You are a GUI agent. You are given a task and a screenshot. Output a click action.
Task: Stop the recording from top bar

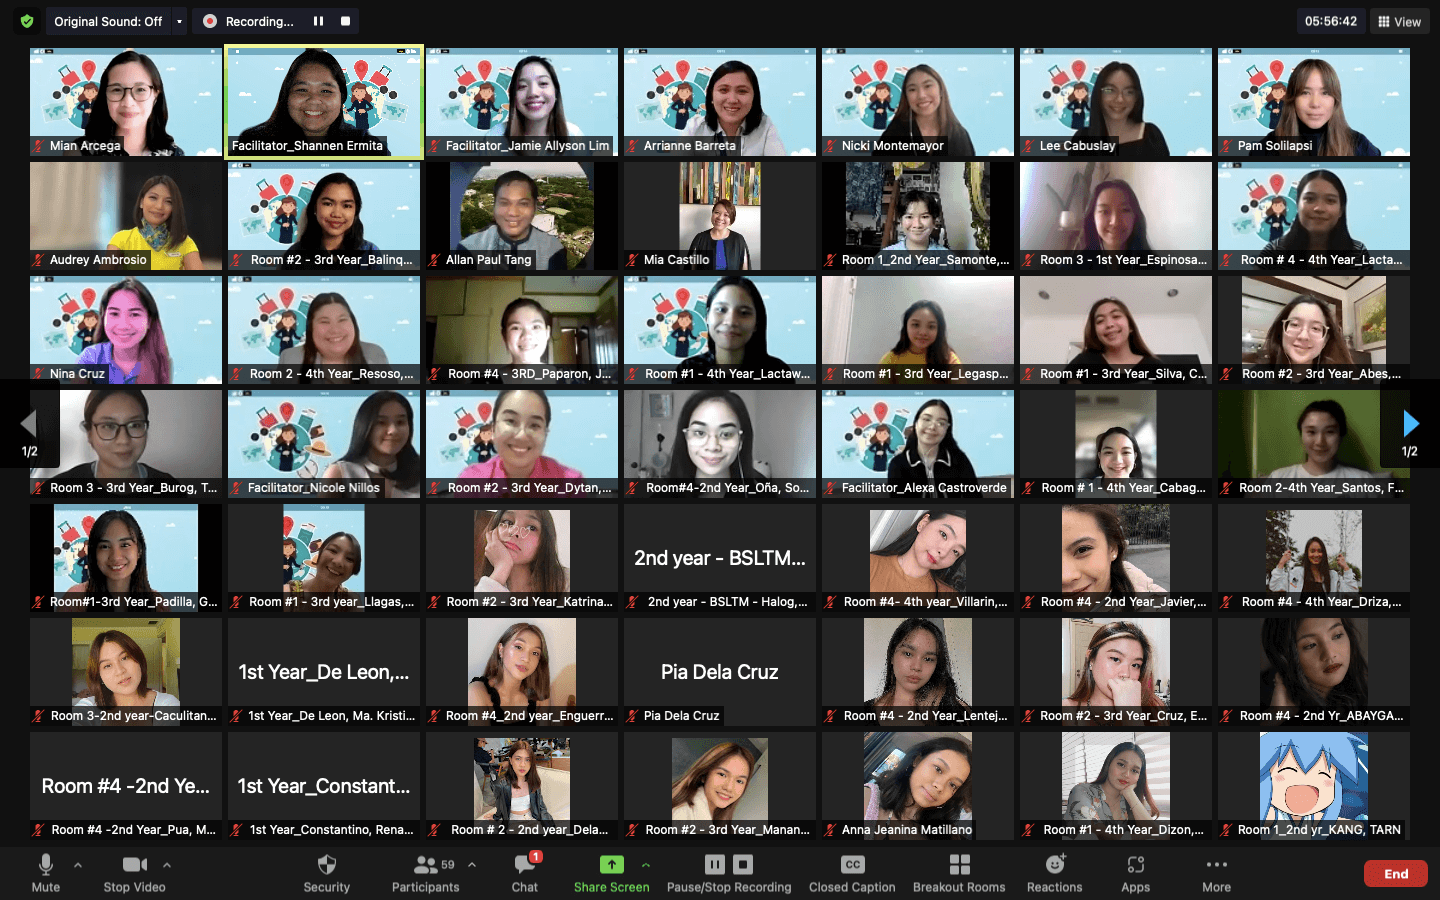(345, 21)
